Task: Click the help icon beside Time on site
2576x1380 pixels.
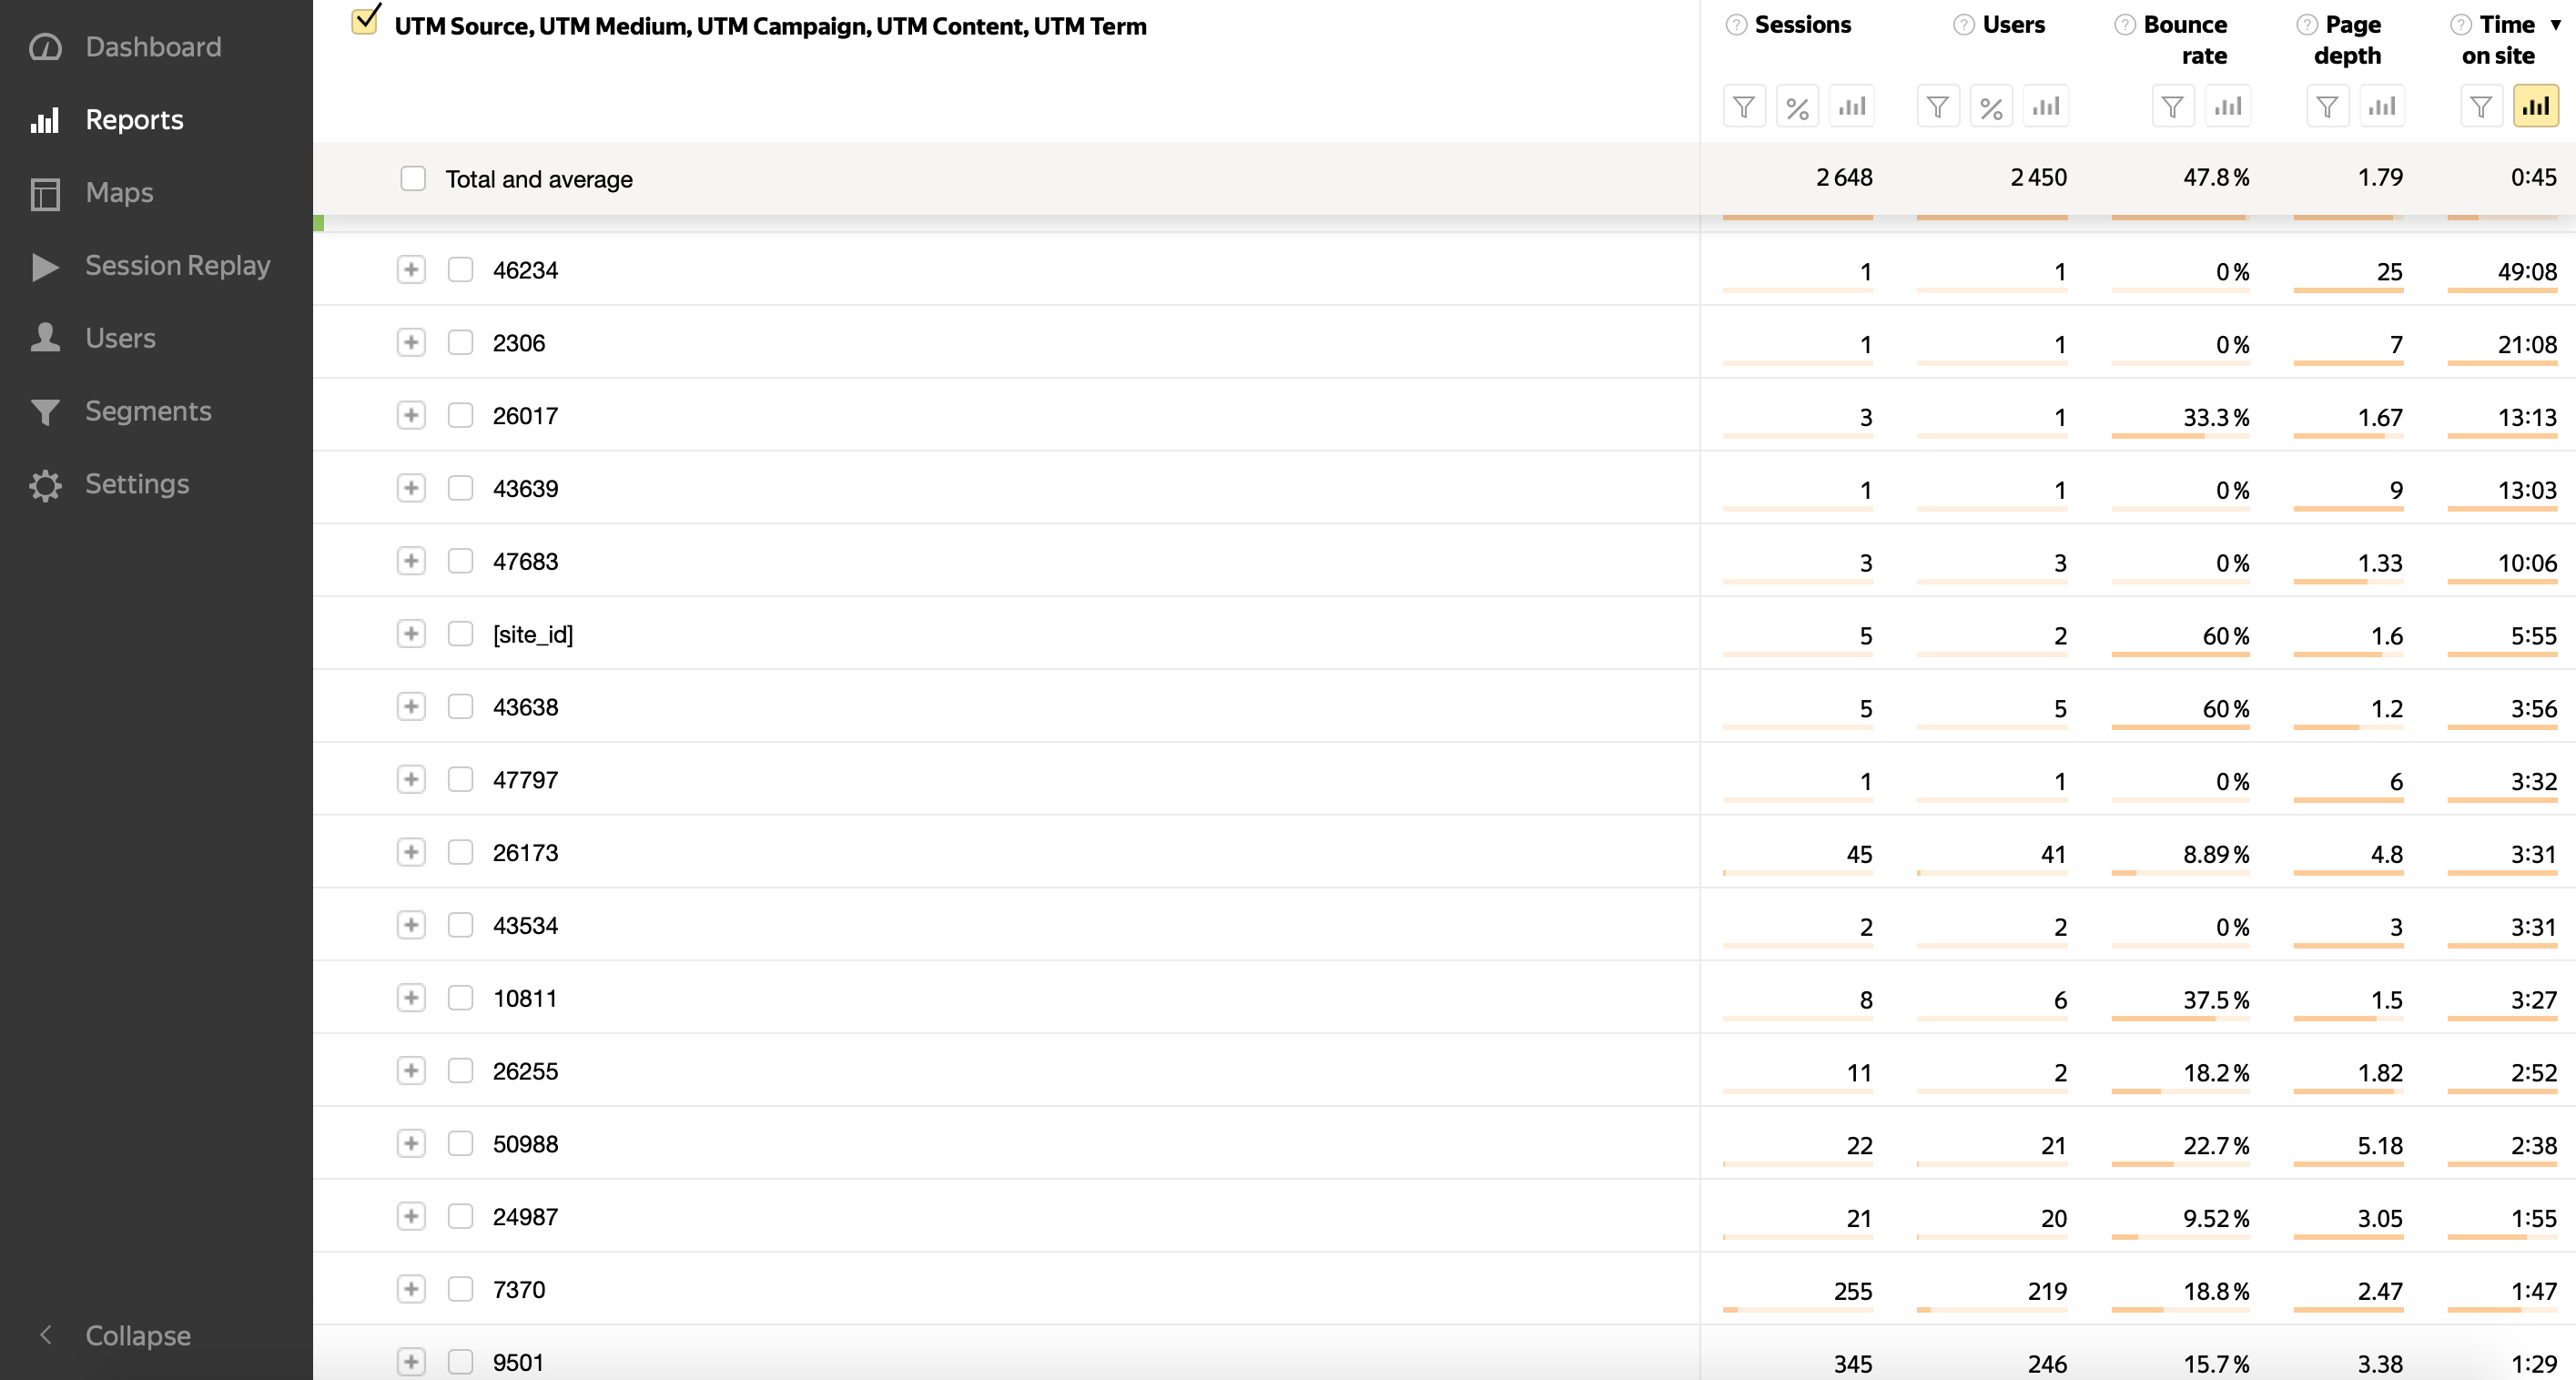Action: 2461,25
